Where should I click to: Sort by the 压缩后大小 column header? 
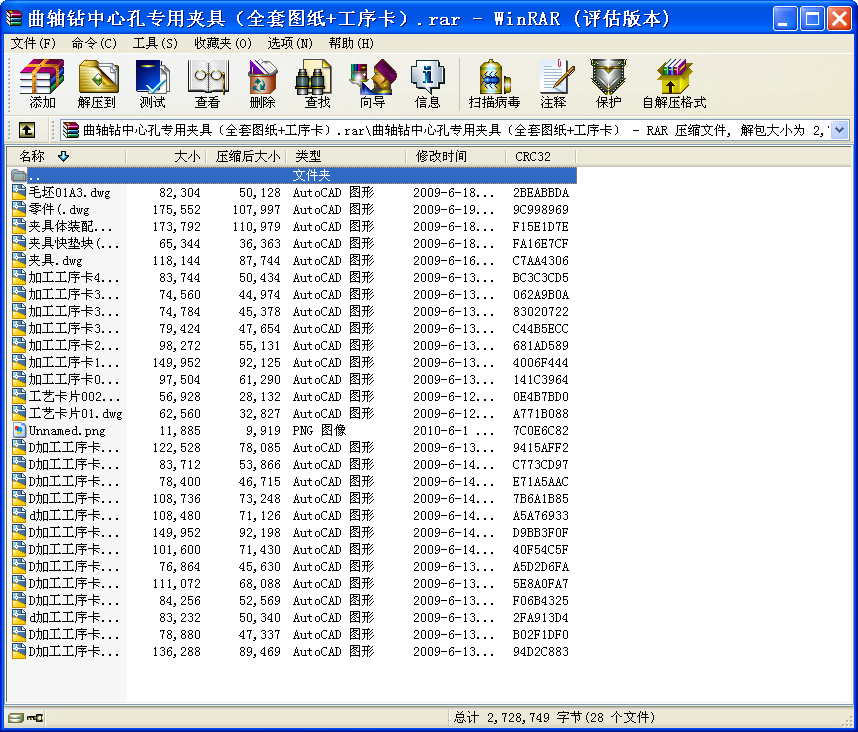coord(246,156)
